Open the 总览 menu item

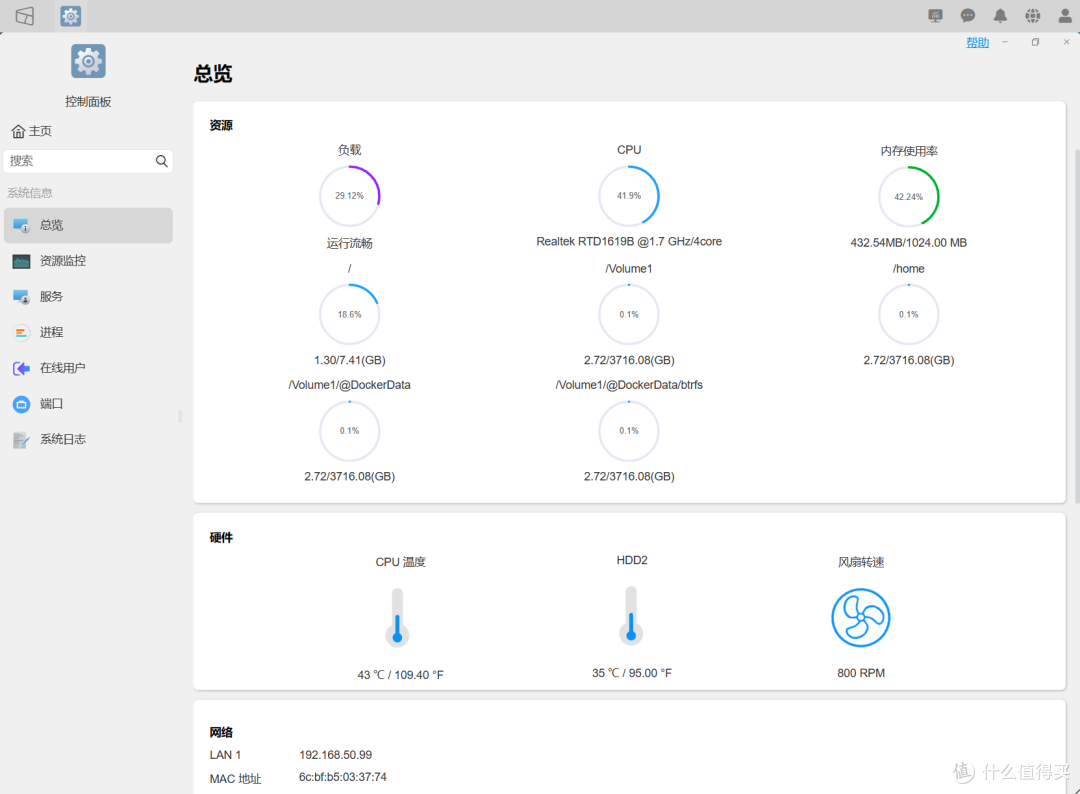click(x=88, y=226)
